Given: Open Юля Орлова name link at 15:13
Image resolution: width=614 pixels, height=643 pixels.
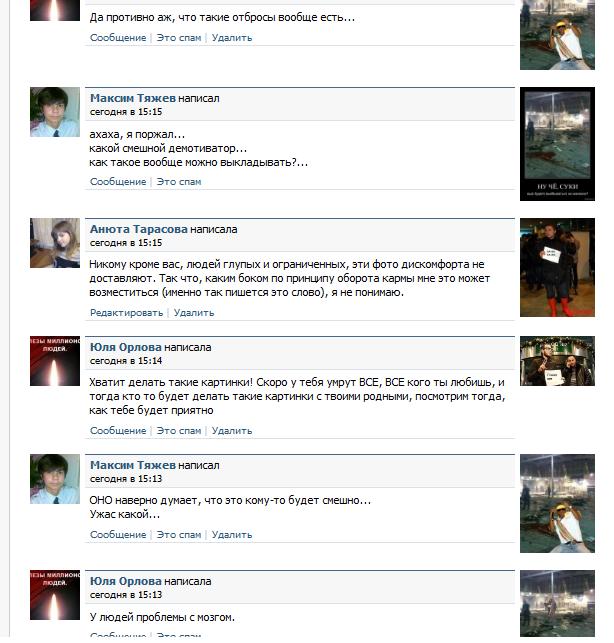Looking at the screenshot, I should click(x=126, y=581).
